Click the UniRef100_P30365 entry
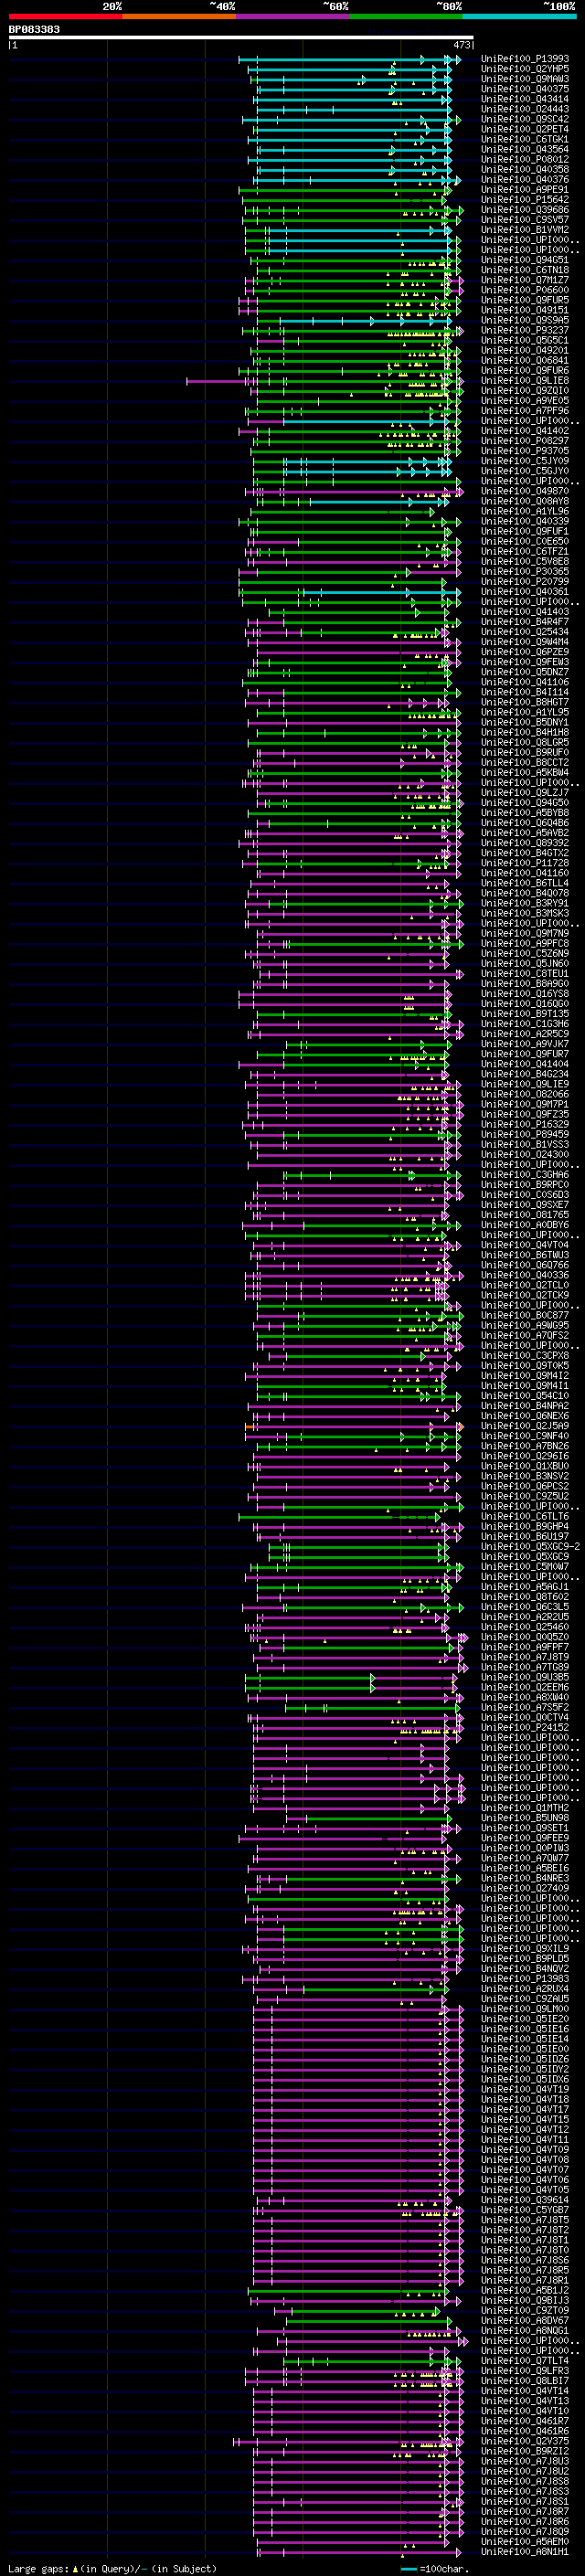The image size is (585, 2576). [525, 571]
